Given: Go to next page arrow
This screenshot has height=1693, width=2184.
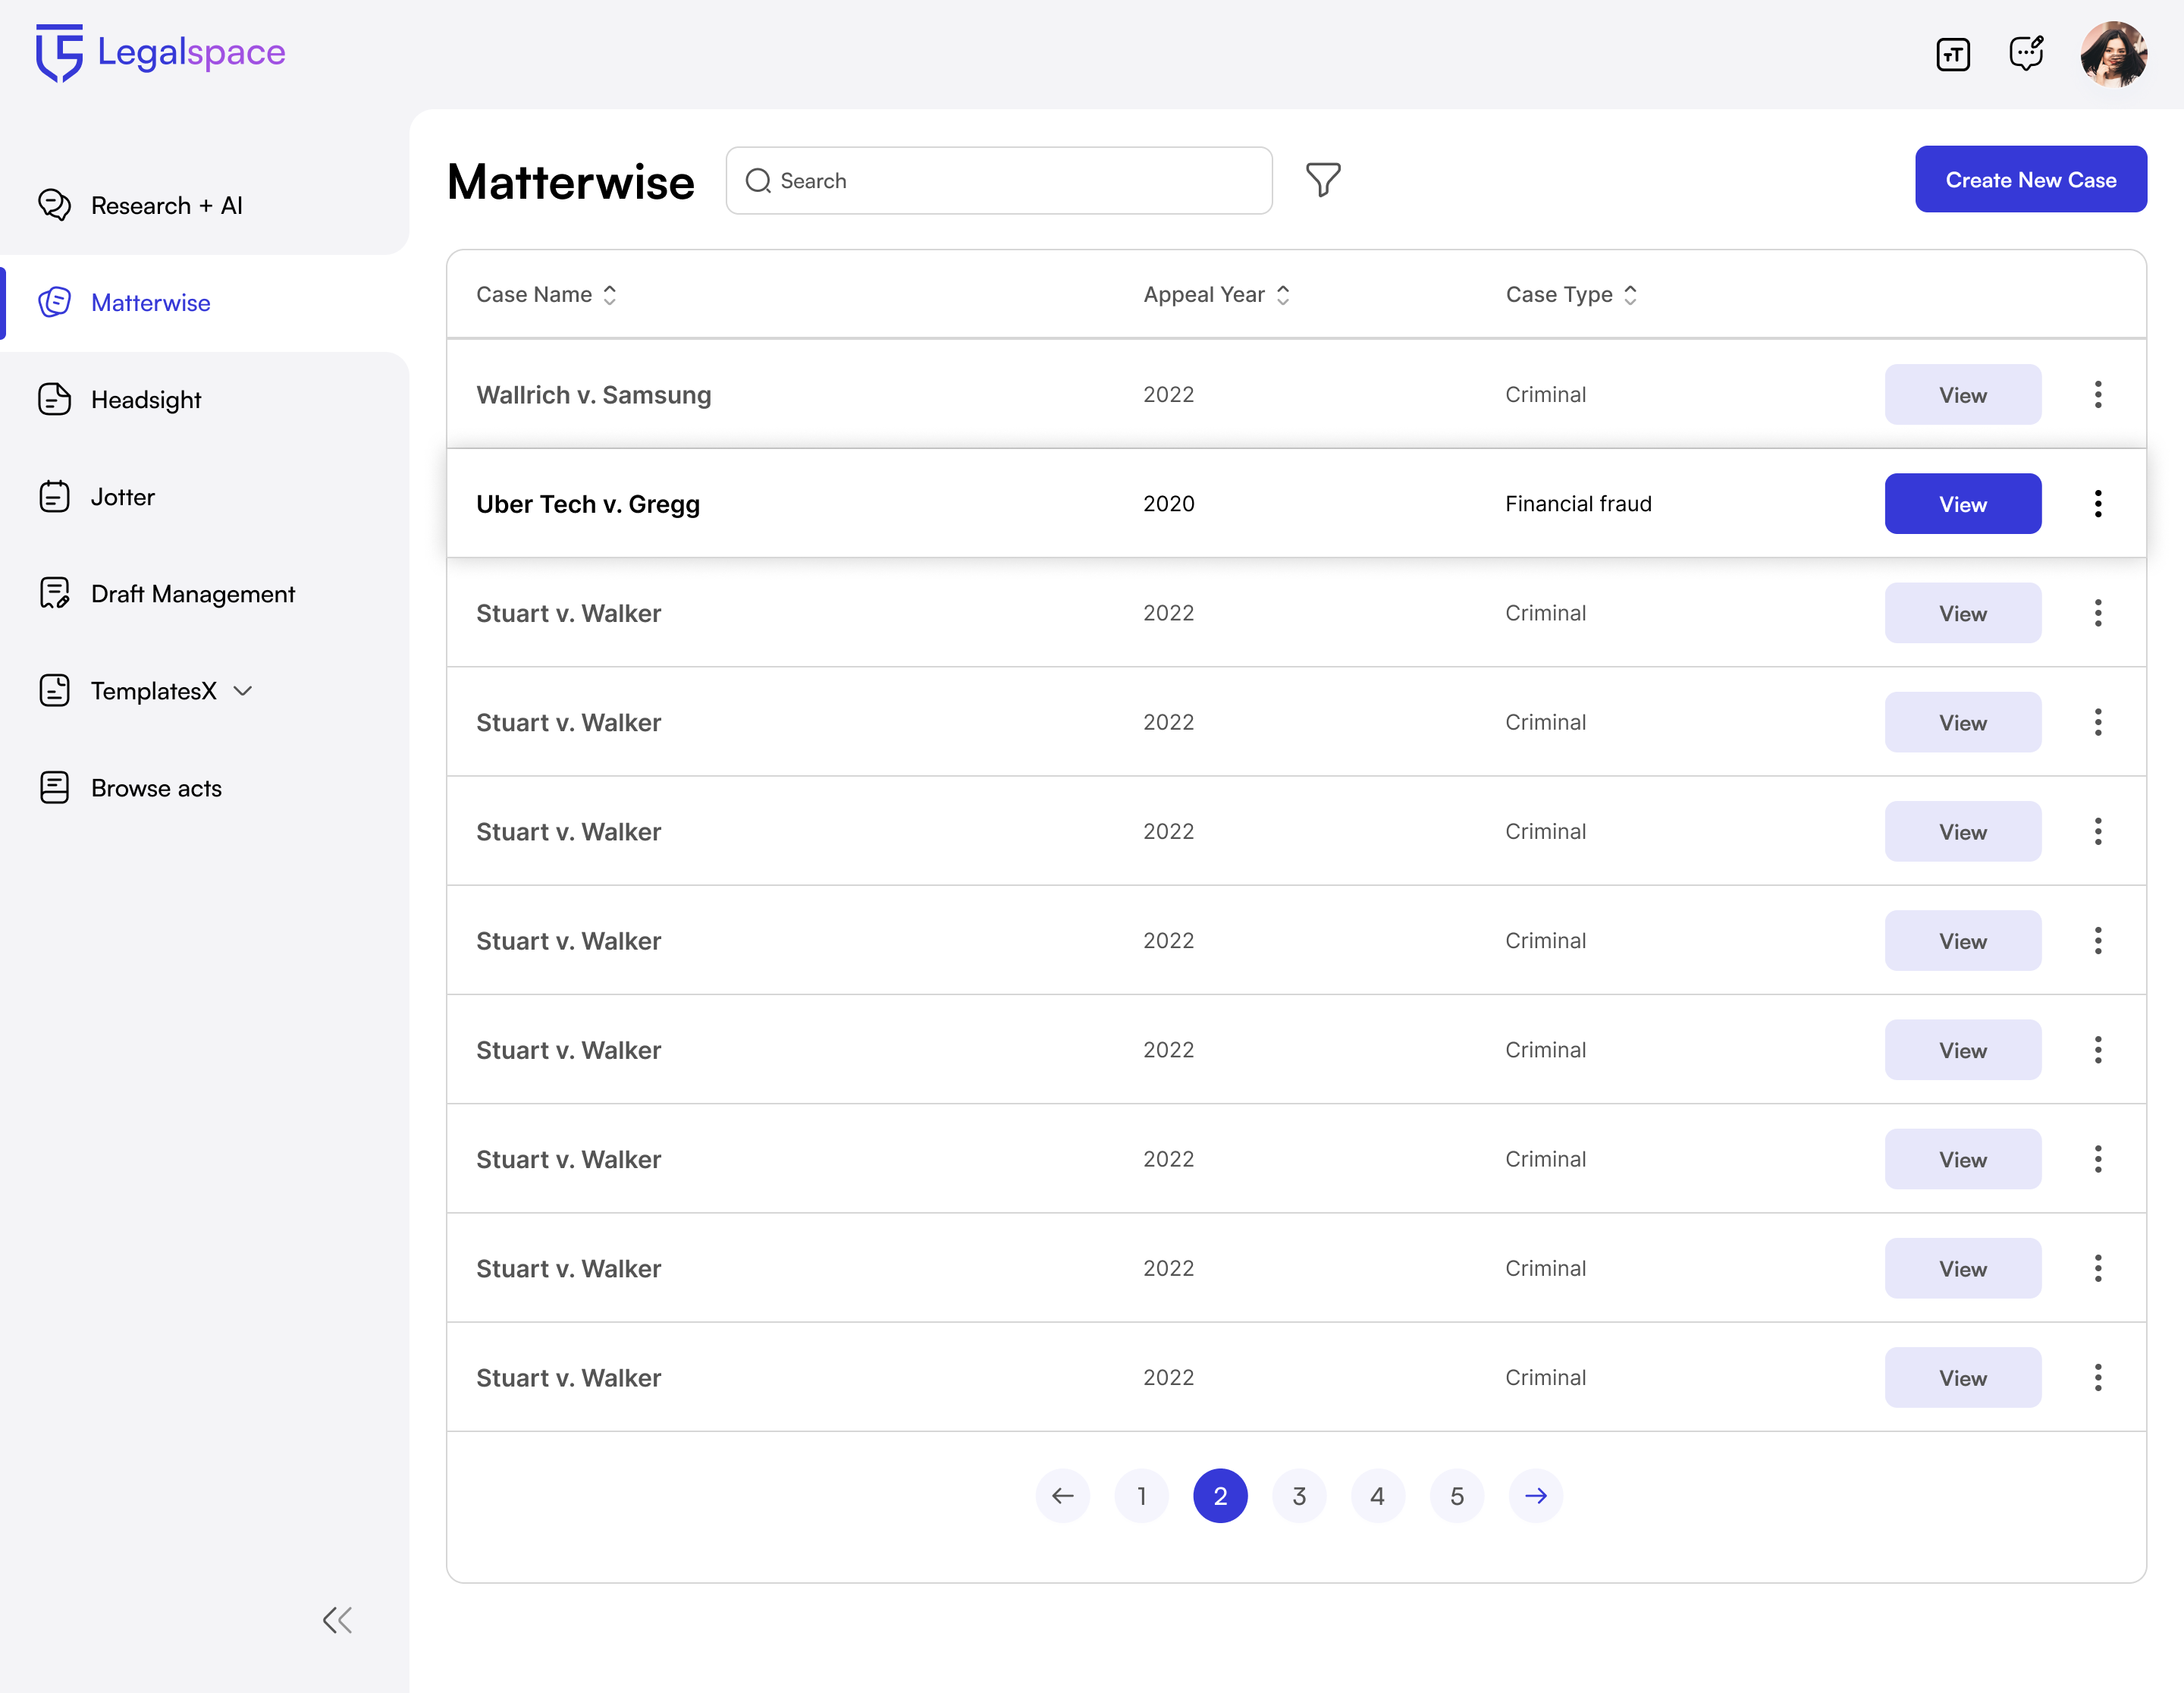Looking at the screenshot, I should [1535, 1496].
